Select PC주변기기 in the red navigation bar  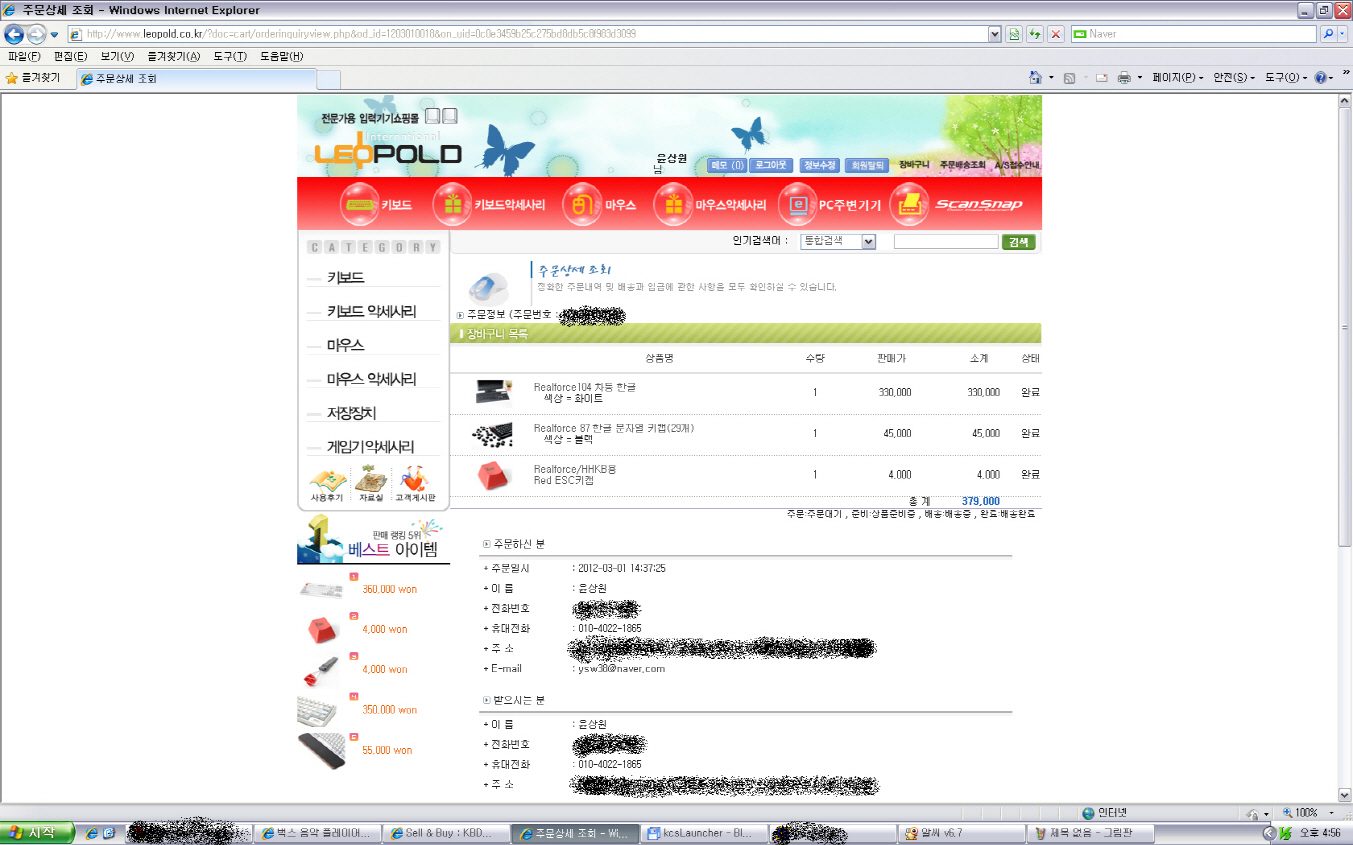point(830,204)
